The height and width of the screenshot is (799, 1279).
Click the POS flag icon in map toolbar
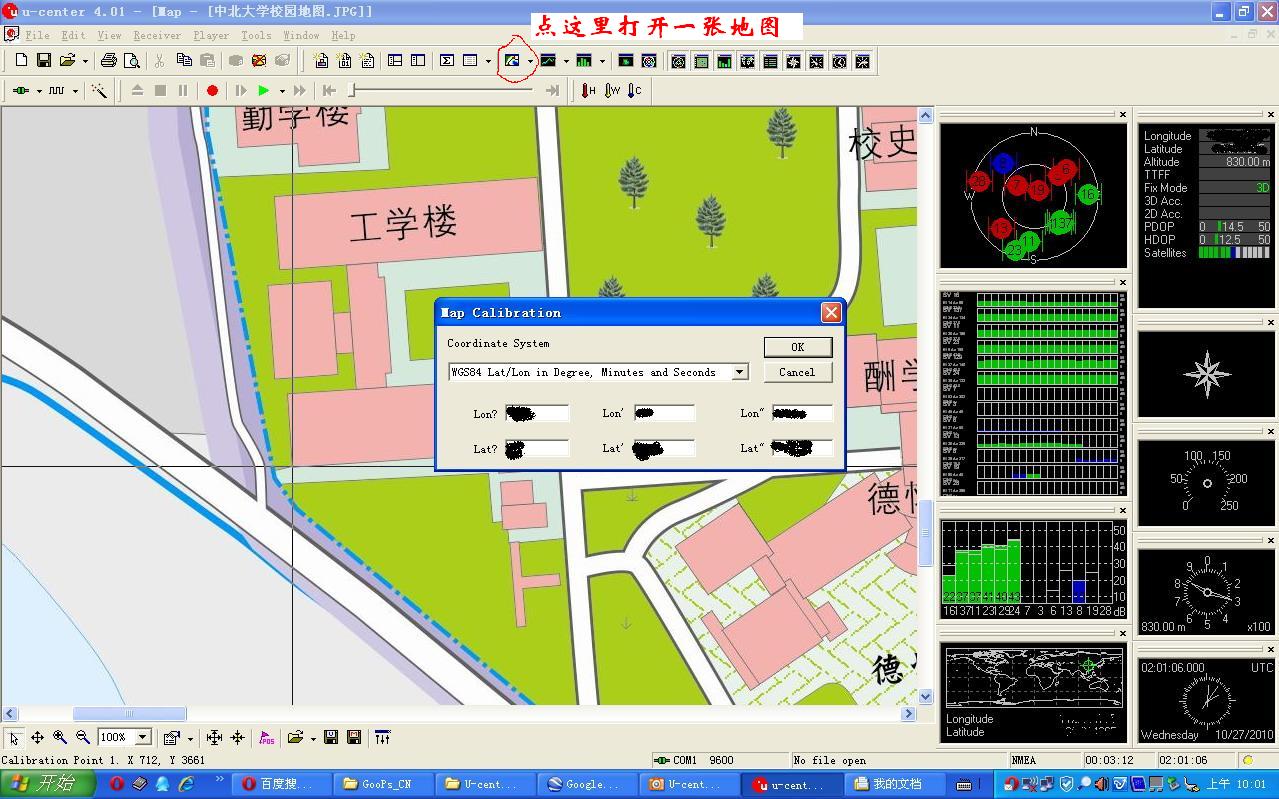(x=266, y=738)
